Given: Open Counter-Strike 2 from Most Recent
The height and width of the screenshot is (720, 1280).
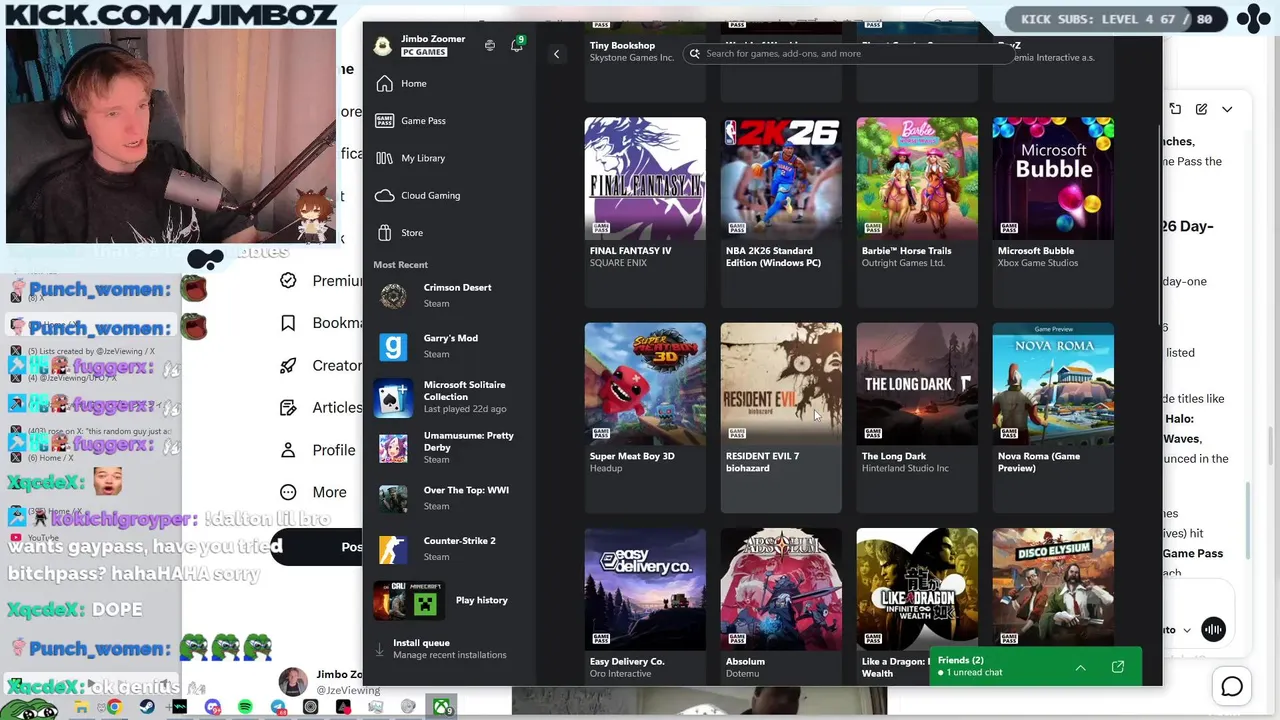Looking at the screenshot, I should coord(449,549).
